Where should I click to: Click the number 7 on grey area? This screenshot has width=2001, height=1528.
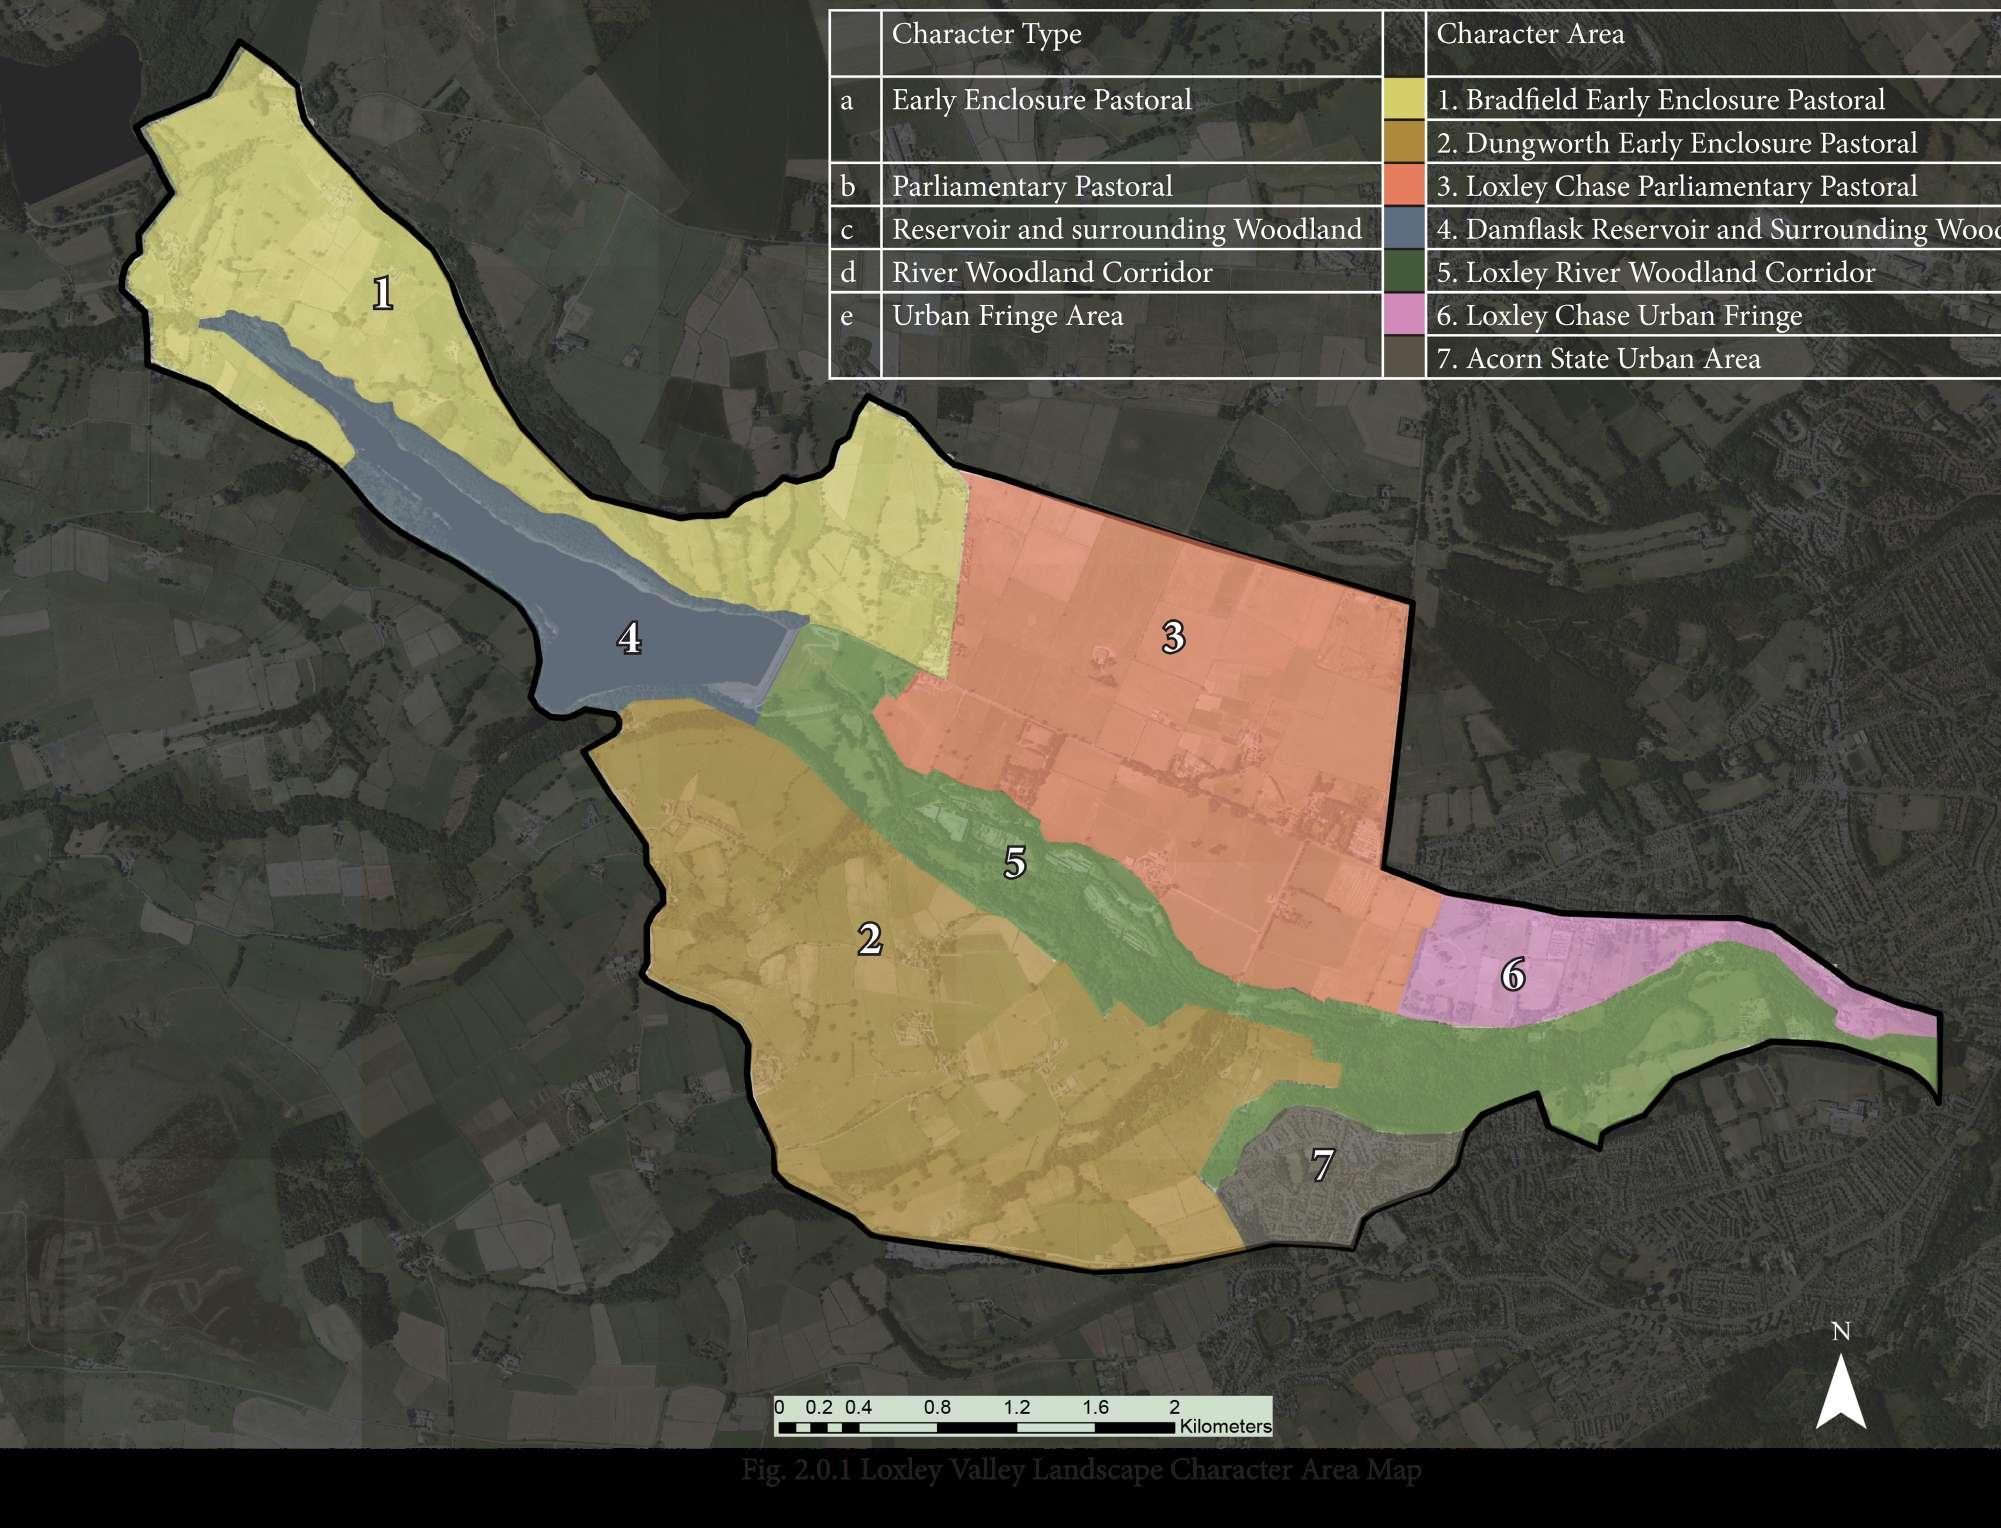coord(1322,1165)
